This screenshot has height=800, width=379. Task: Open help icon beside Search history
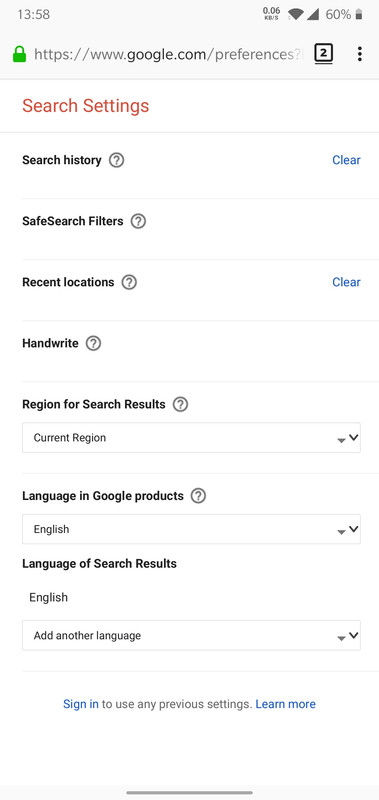tap(117, 160)
